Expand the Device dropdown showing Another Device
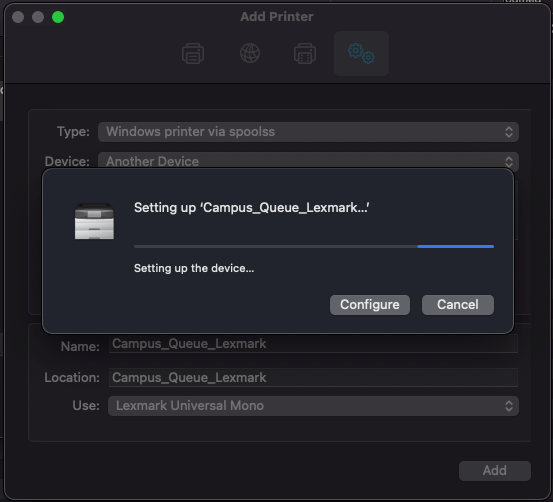 tap(308, 161)
